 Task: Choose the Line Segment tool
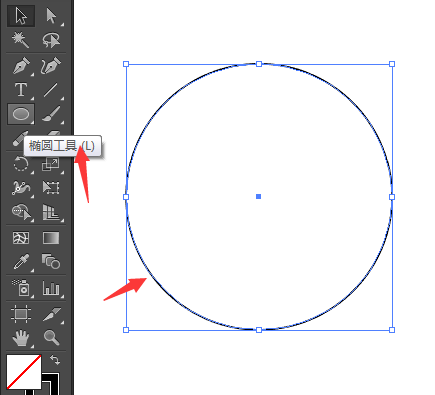51,90
